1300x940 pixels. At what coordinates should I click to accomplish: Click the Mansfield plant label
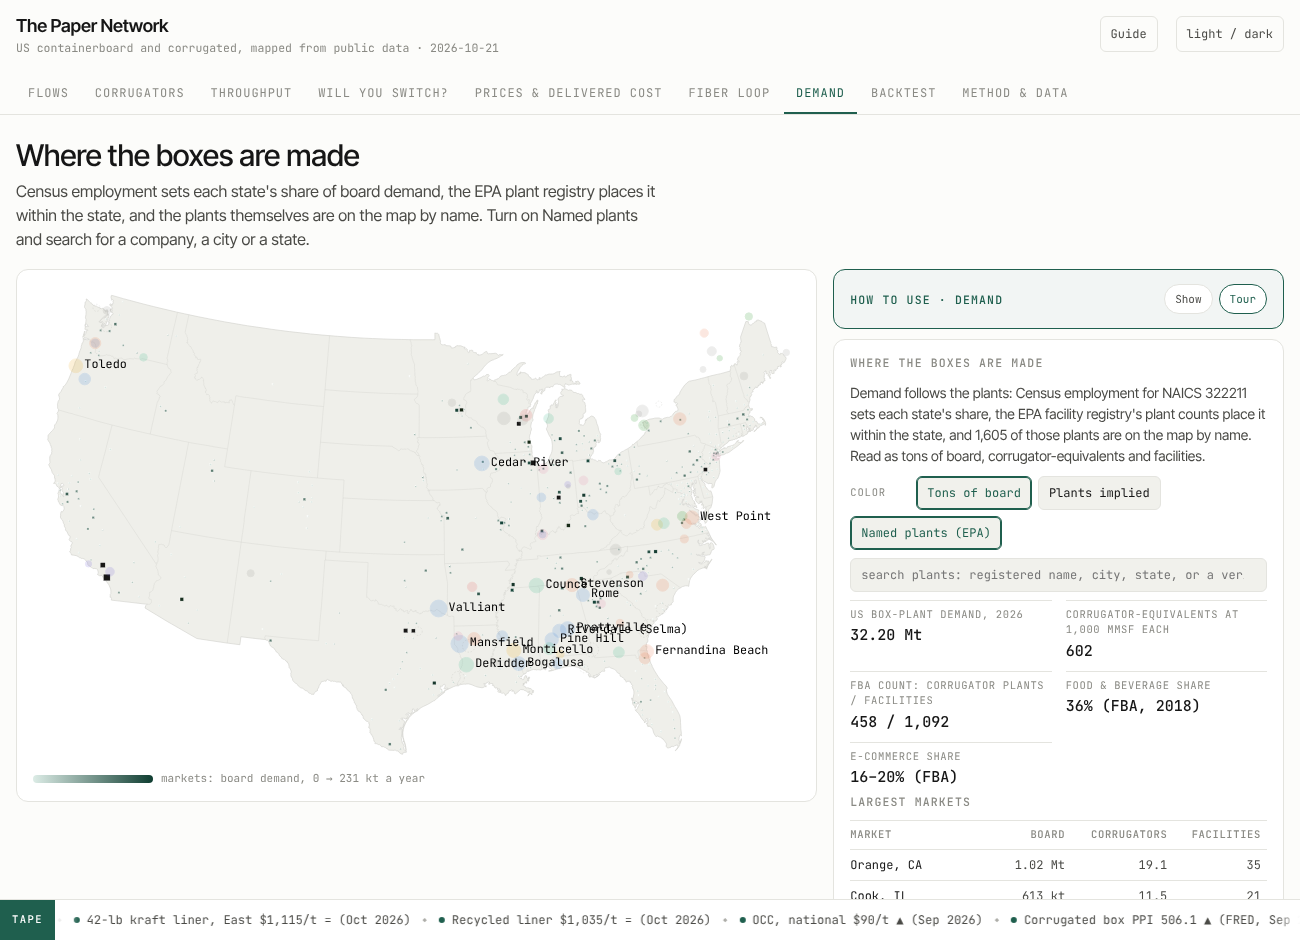(501, 642)
